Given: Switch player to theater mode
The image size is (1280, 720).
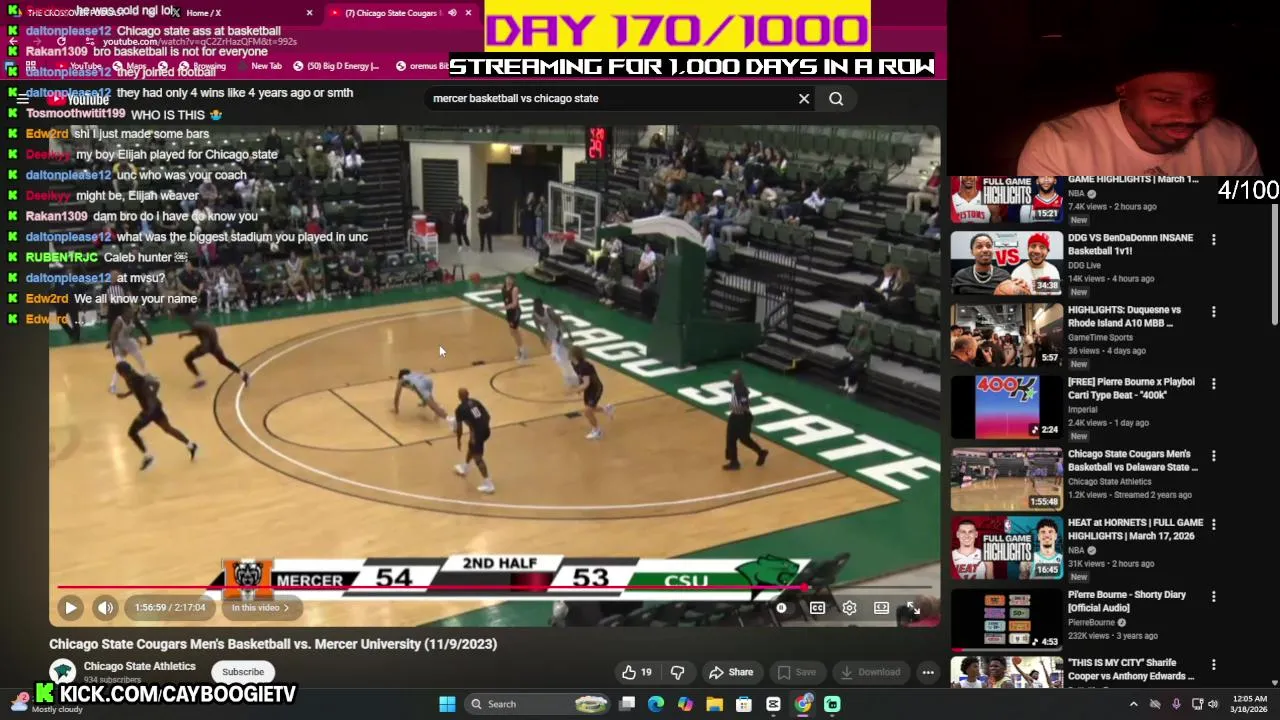Looking at the screenshot, I should pyautogui.click(x=881, y=607).
